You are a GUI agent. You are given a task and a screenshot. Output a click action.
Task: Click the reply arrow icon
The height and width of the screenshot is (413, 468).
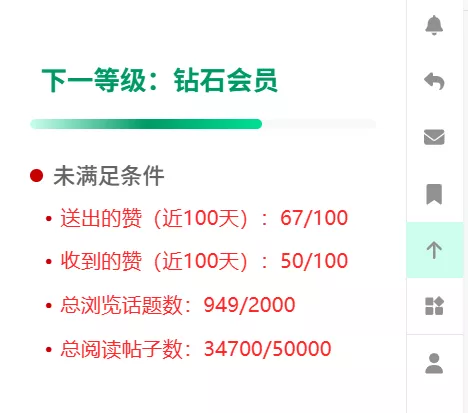(x=434, y=82)
